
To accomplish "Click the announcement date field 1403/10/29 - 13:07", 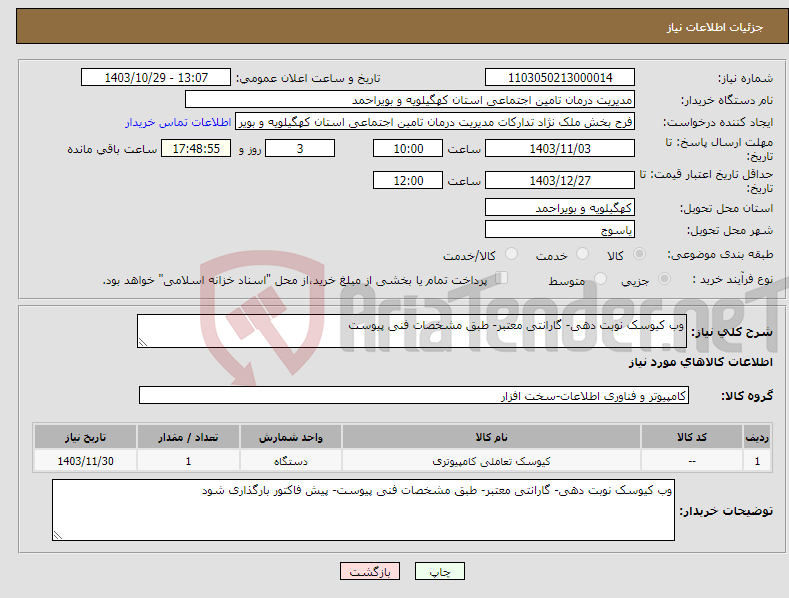I will click(156, 78).
